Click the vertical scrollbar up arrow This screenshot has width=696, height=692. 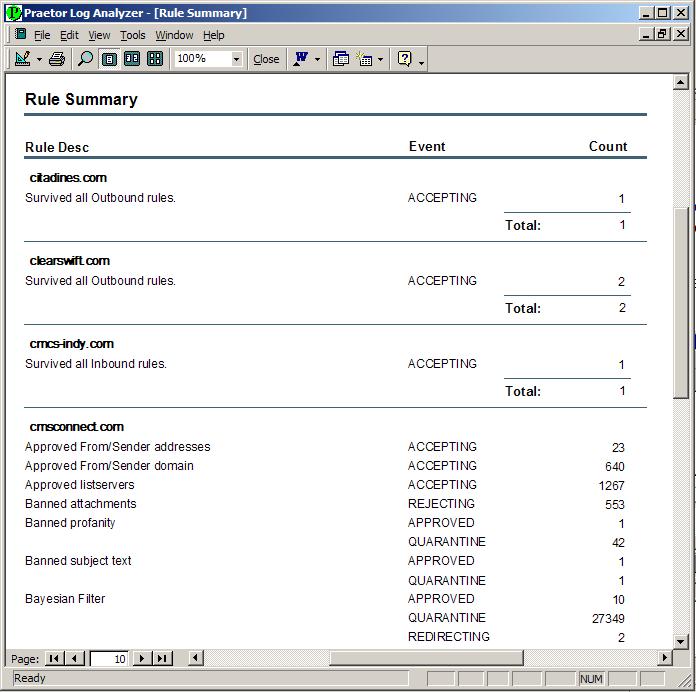pos(680,82)
